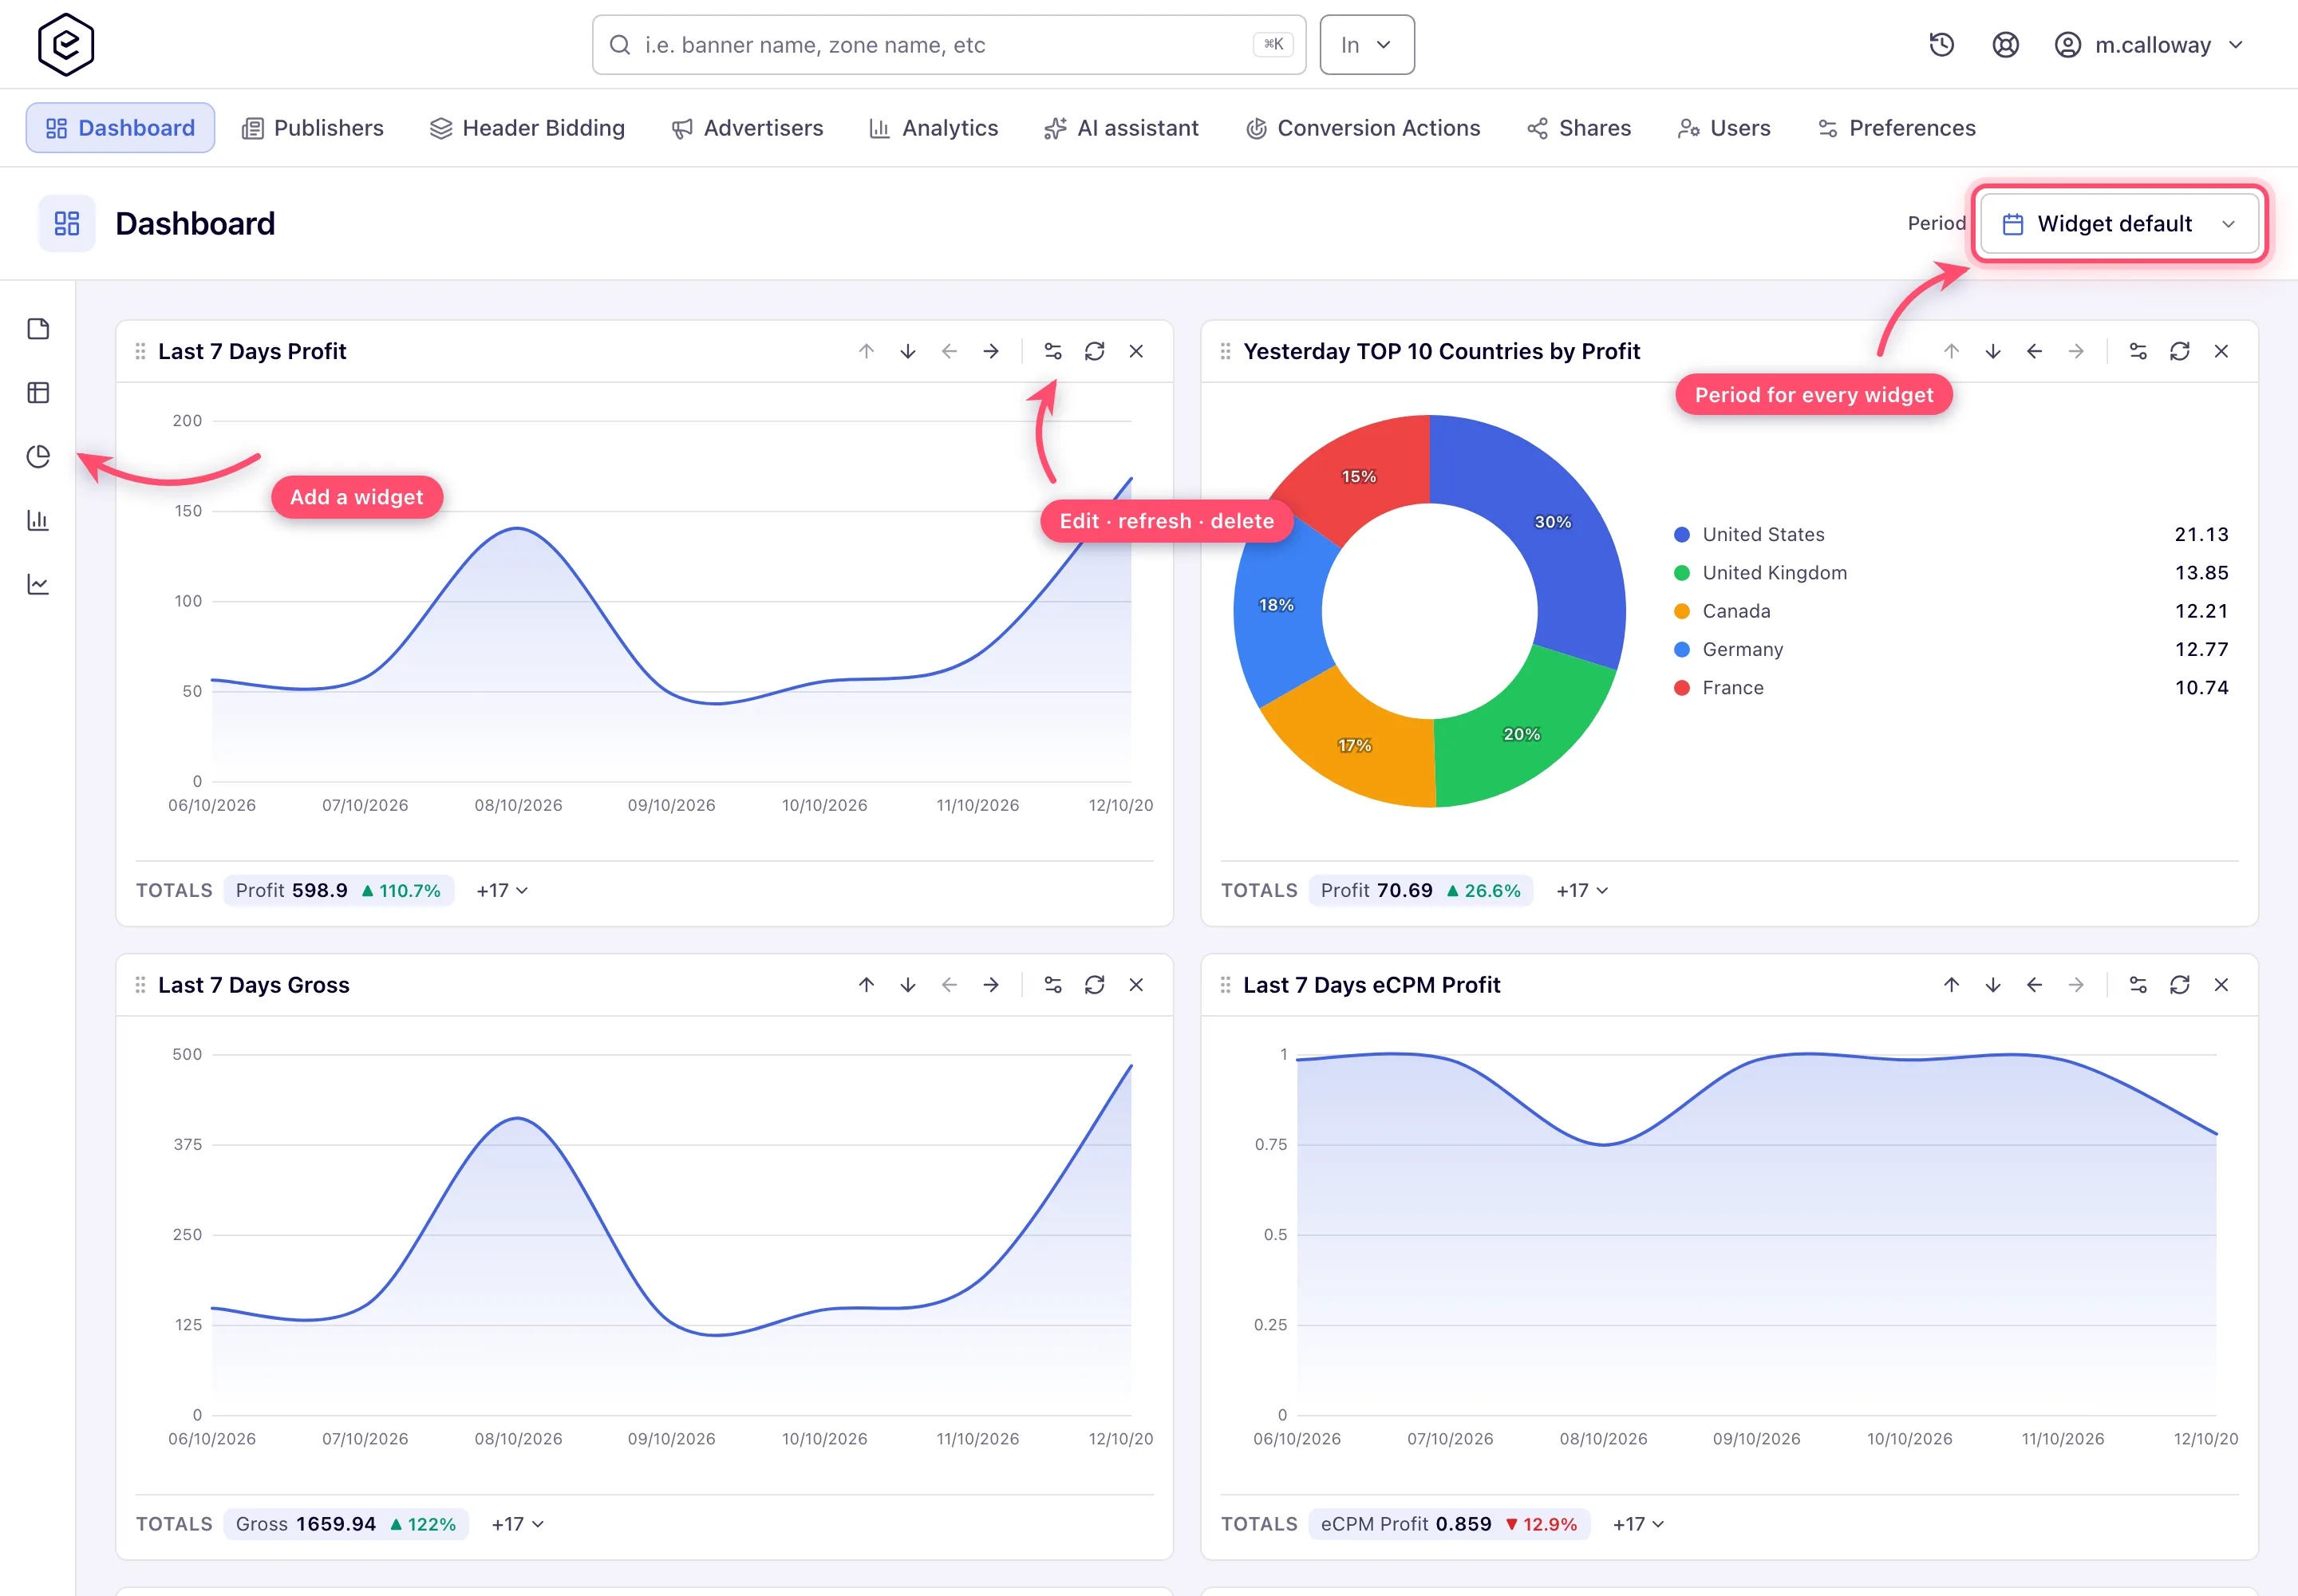Delete TOP 10 Countries widget
Screen dimensions: 2298x1596
coord(2221,351)
